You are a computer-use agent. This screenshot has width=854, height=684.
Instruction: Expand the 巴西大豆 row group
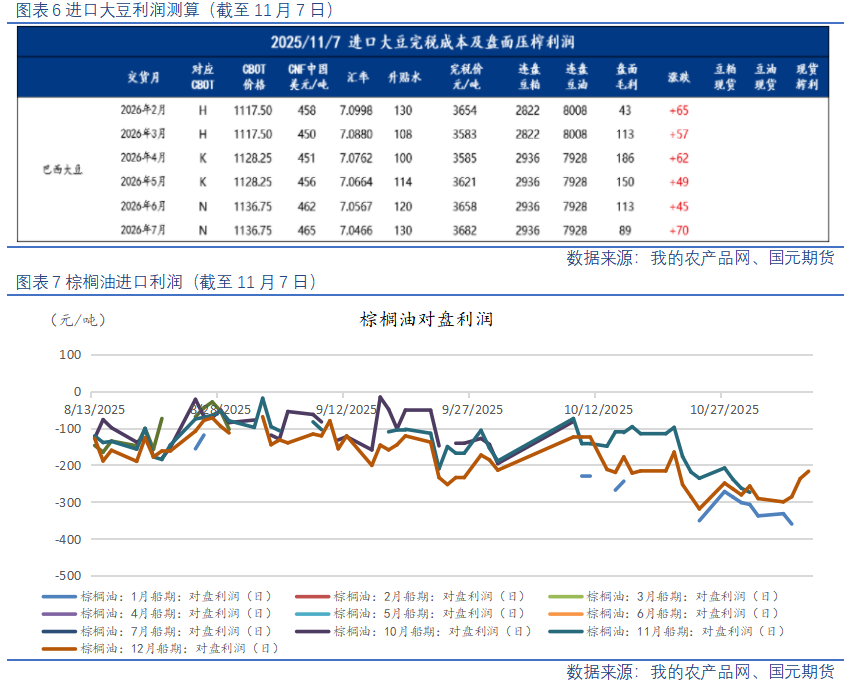click(62, 168)
